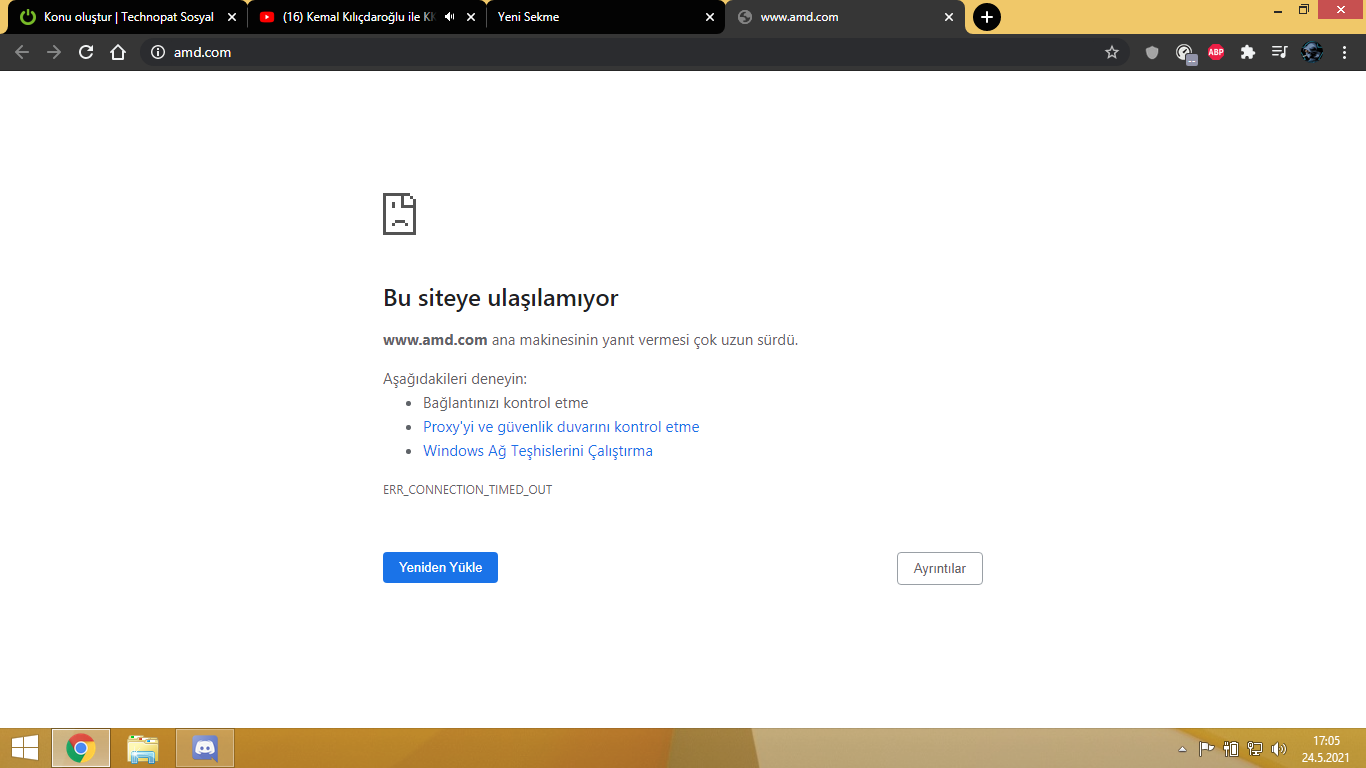
Task: Click the sad page error icon
Action: [x=399, y=214]
